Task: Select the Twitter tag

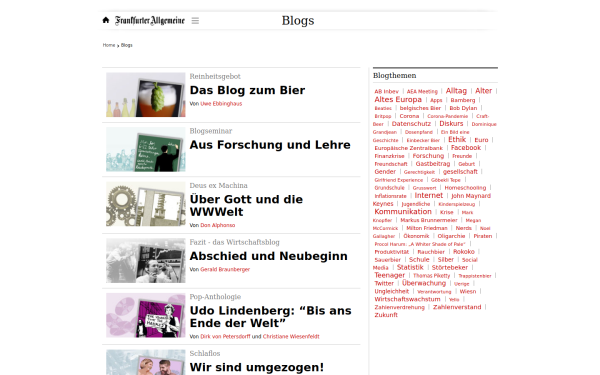Action: coord(384,284)
